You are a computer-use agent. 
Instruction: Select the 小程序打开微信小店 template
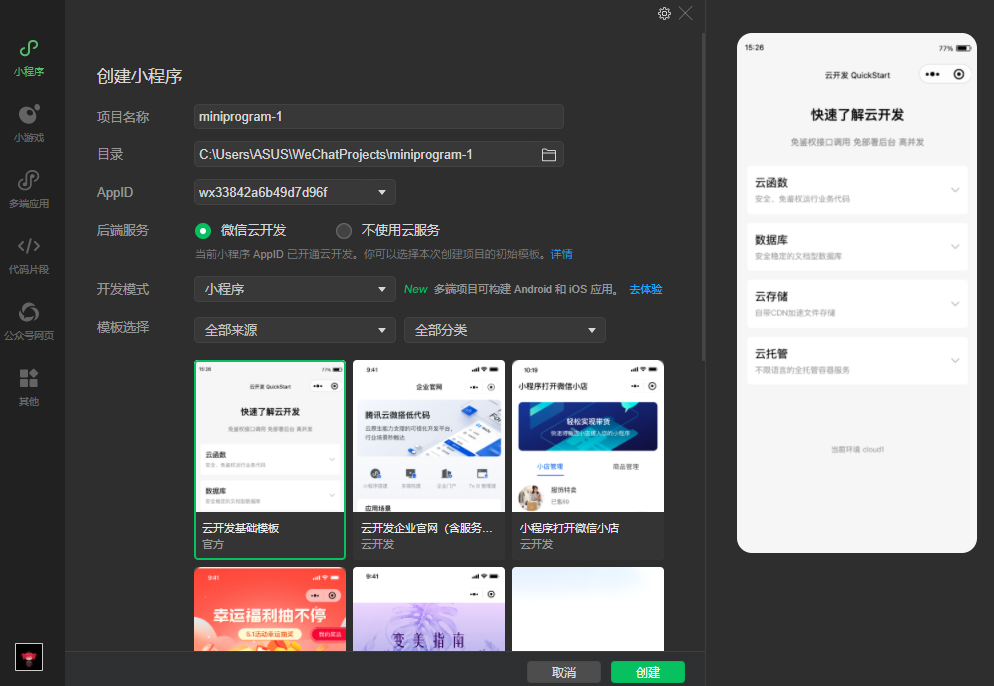click(x=588, y=460)
